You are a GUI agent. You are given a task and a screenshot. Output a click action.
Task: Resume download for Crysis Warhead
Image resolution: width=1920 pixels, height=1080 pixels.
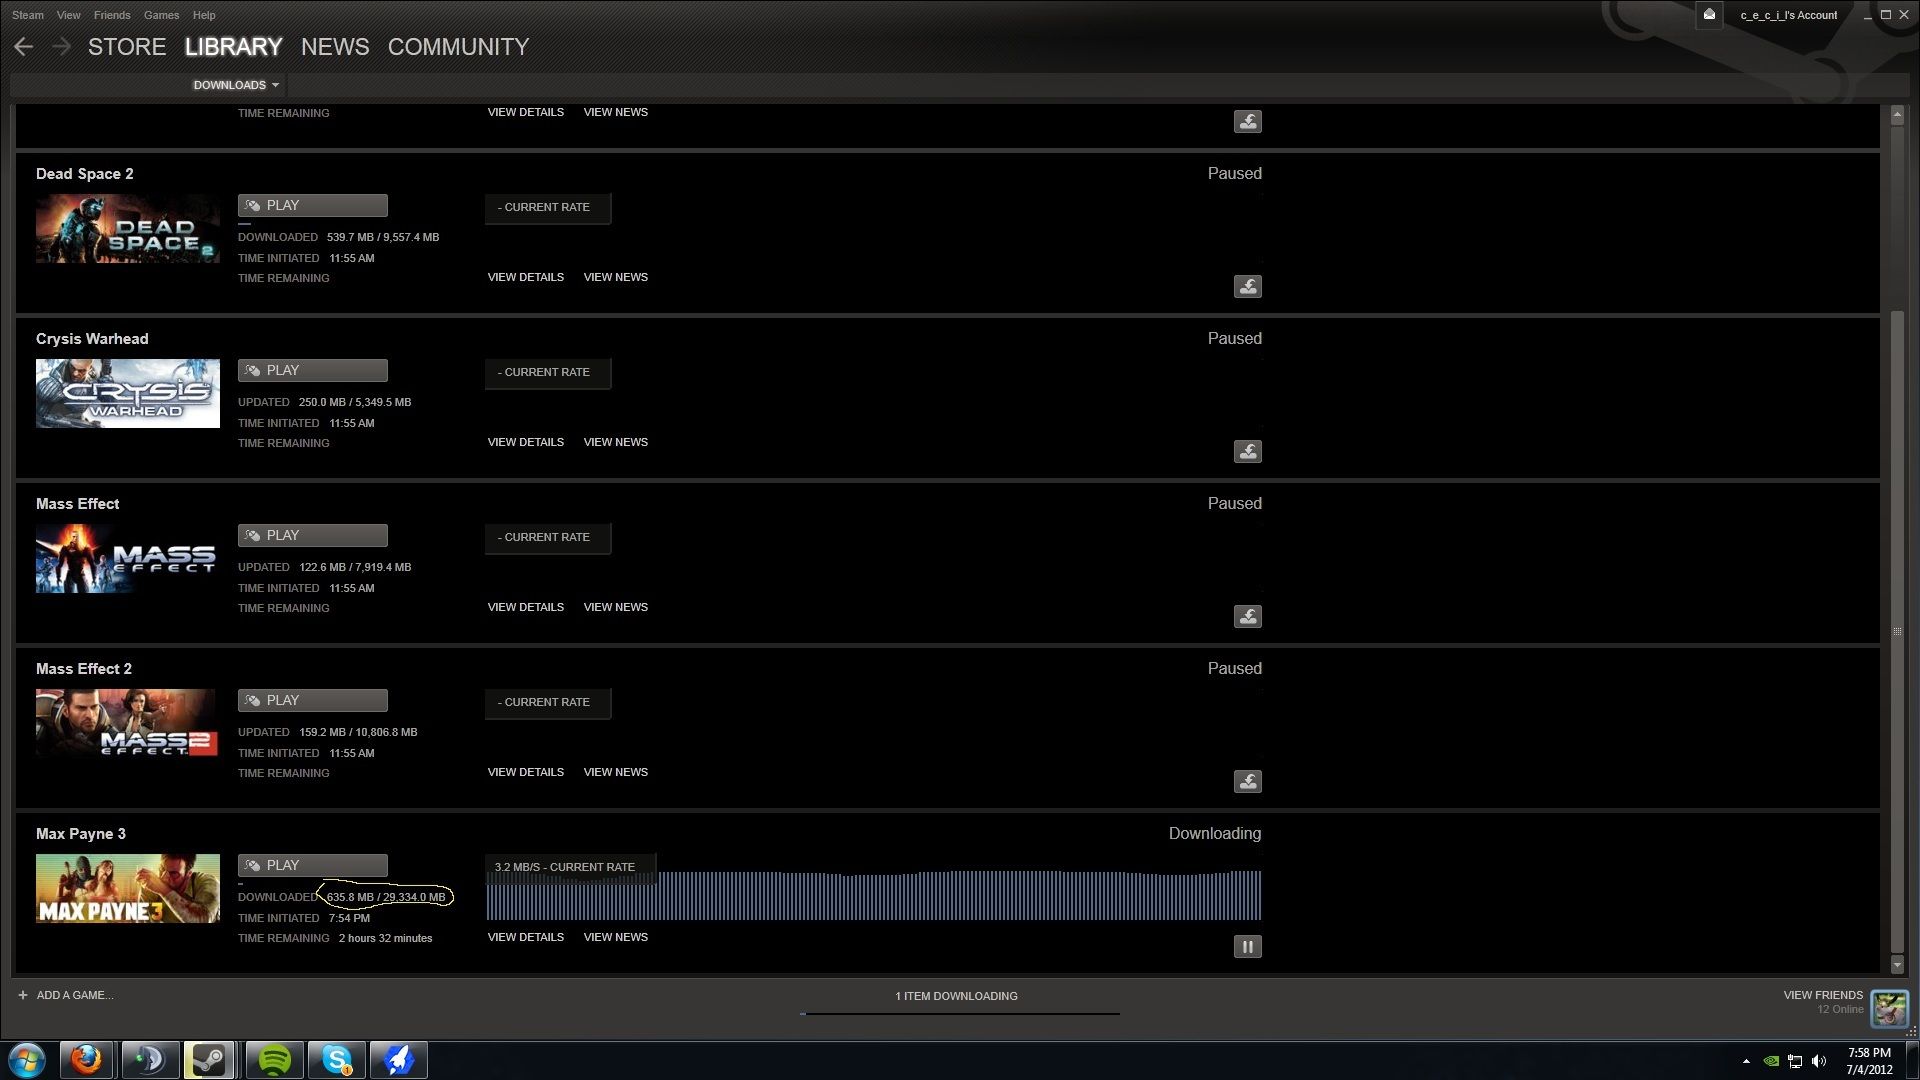[1247, 452]
